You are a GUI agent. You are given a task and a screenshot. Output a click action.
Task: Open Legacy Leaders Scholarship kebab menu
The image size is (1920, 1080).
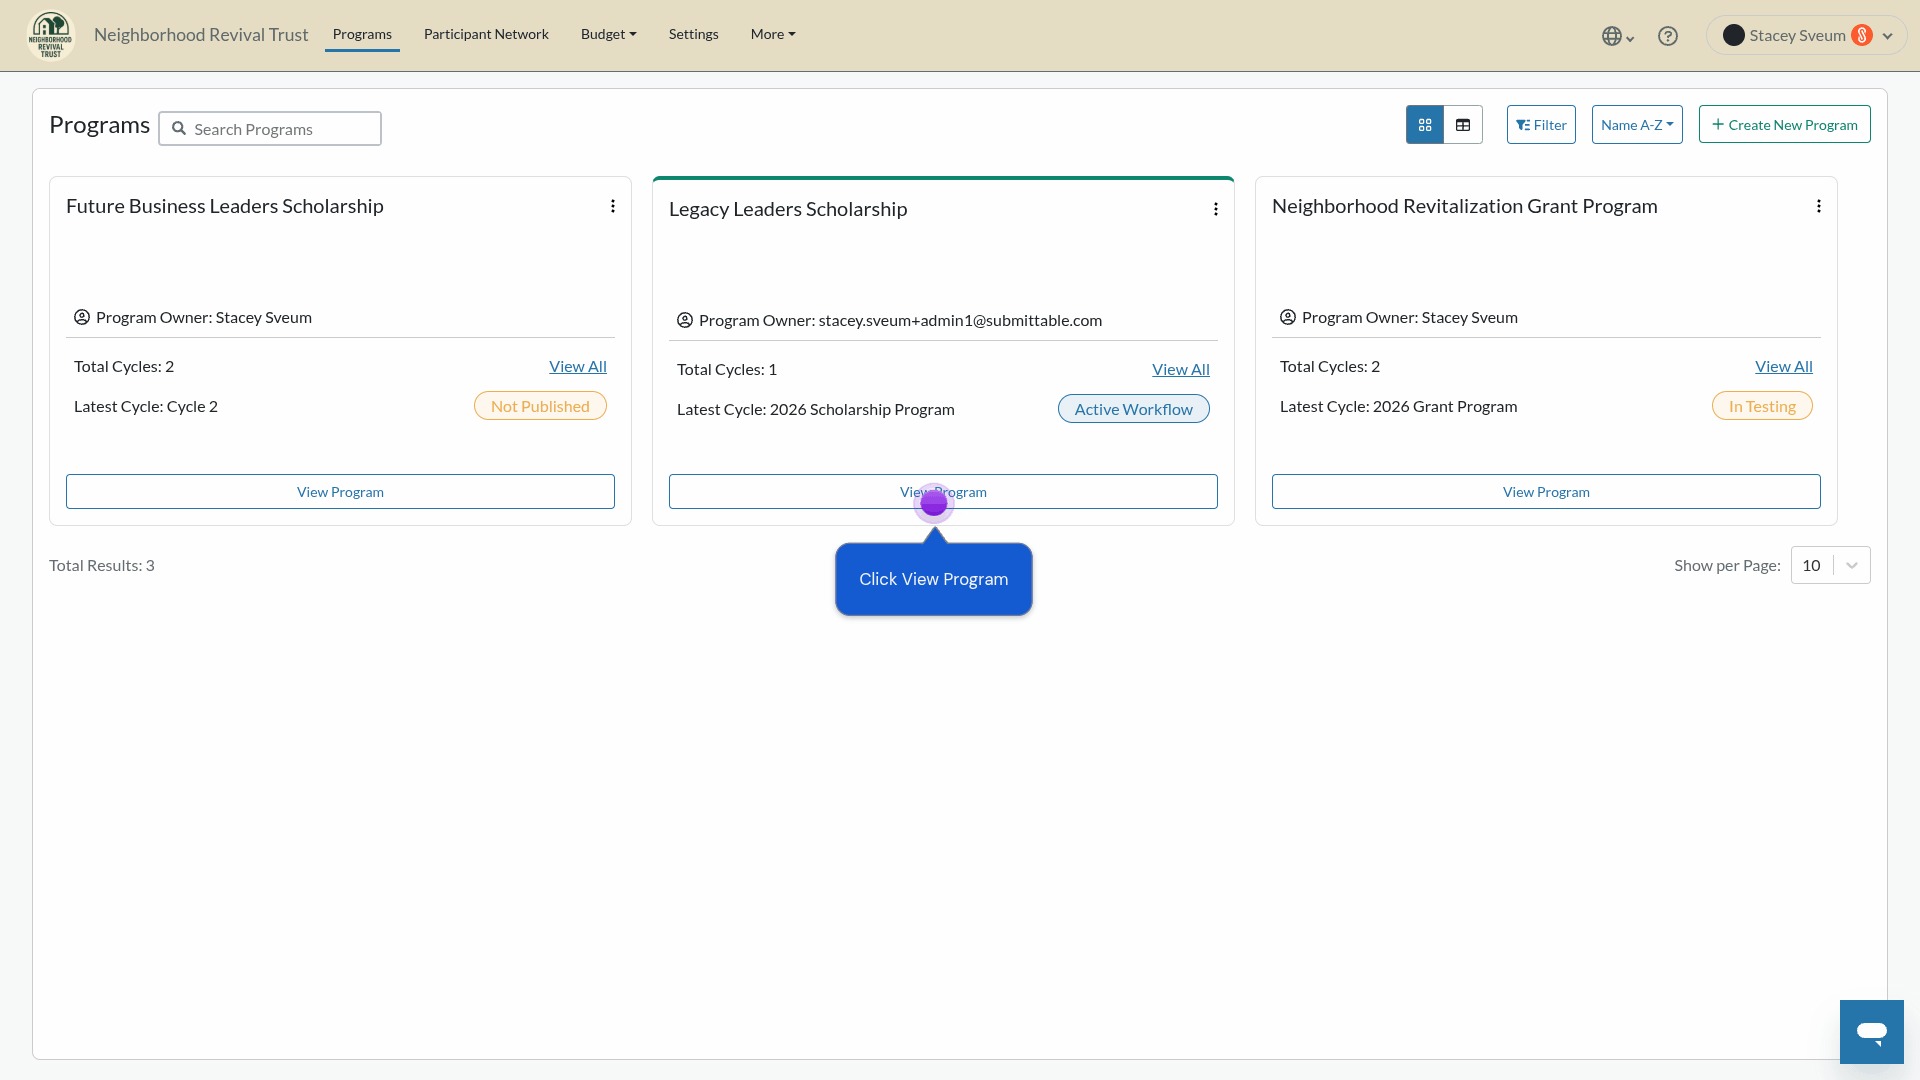pyautogui.click(x=1216, y=209)
